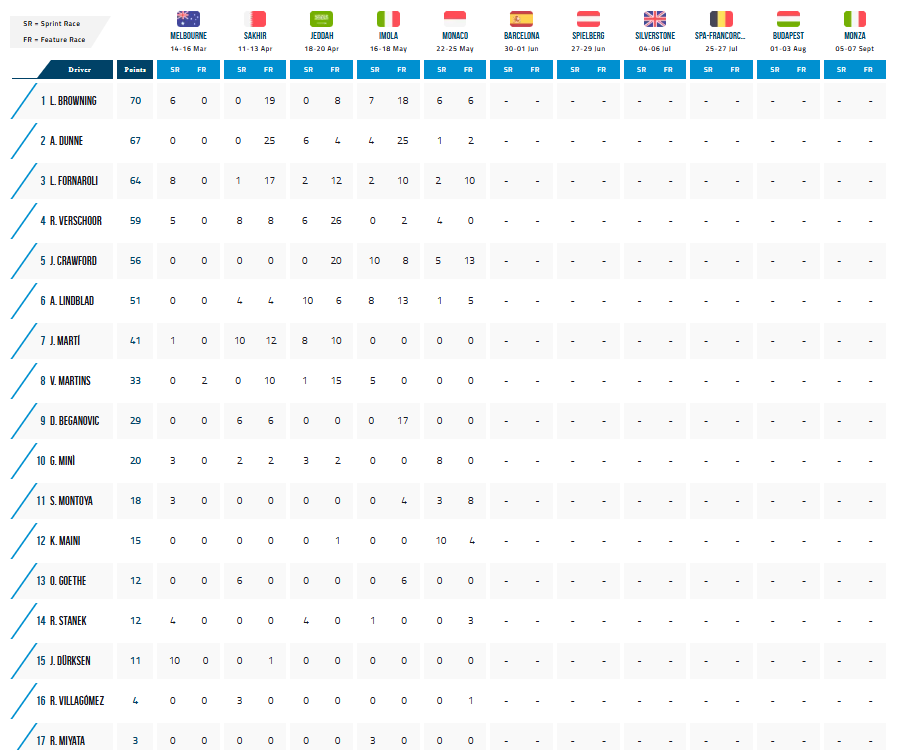This screenshot has width=897, height=750.
Task: Click the British flag above Silverstone
Action: [655, 18]
